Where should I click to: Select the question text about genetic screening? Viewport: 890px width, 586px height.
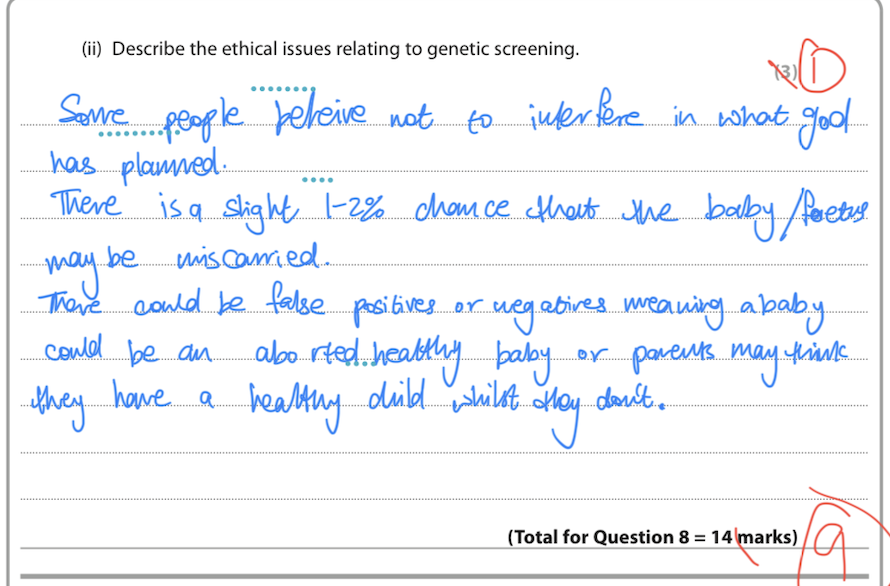click(x=345, y=49)
